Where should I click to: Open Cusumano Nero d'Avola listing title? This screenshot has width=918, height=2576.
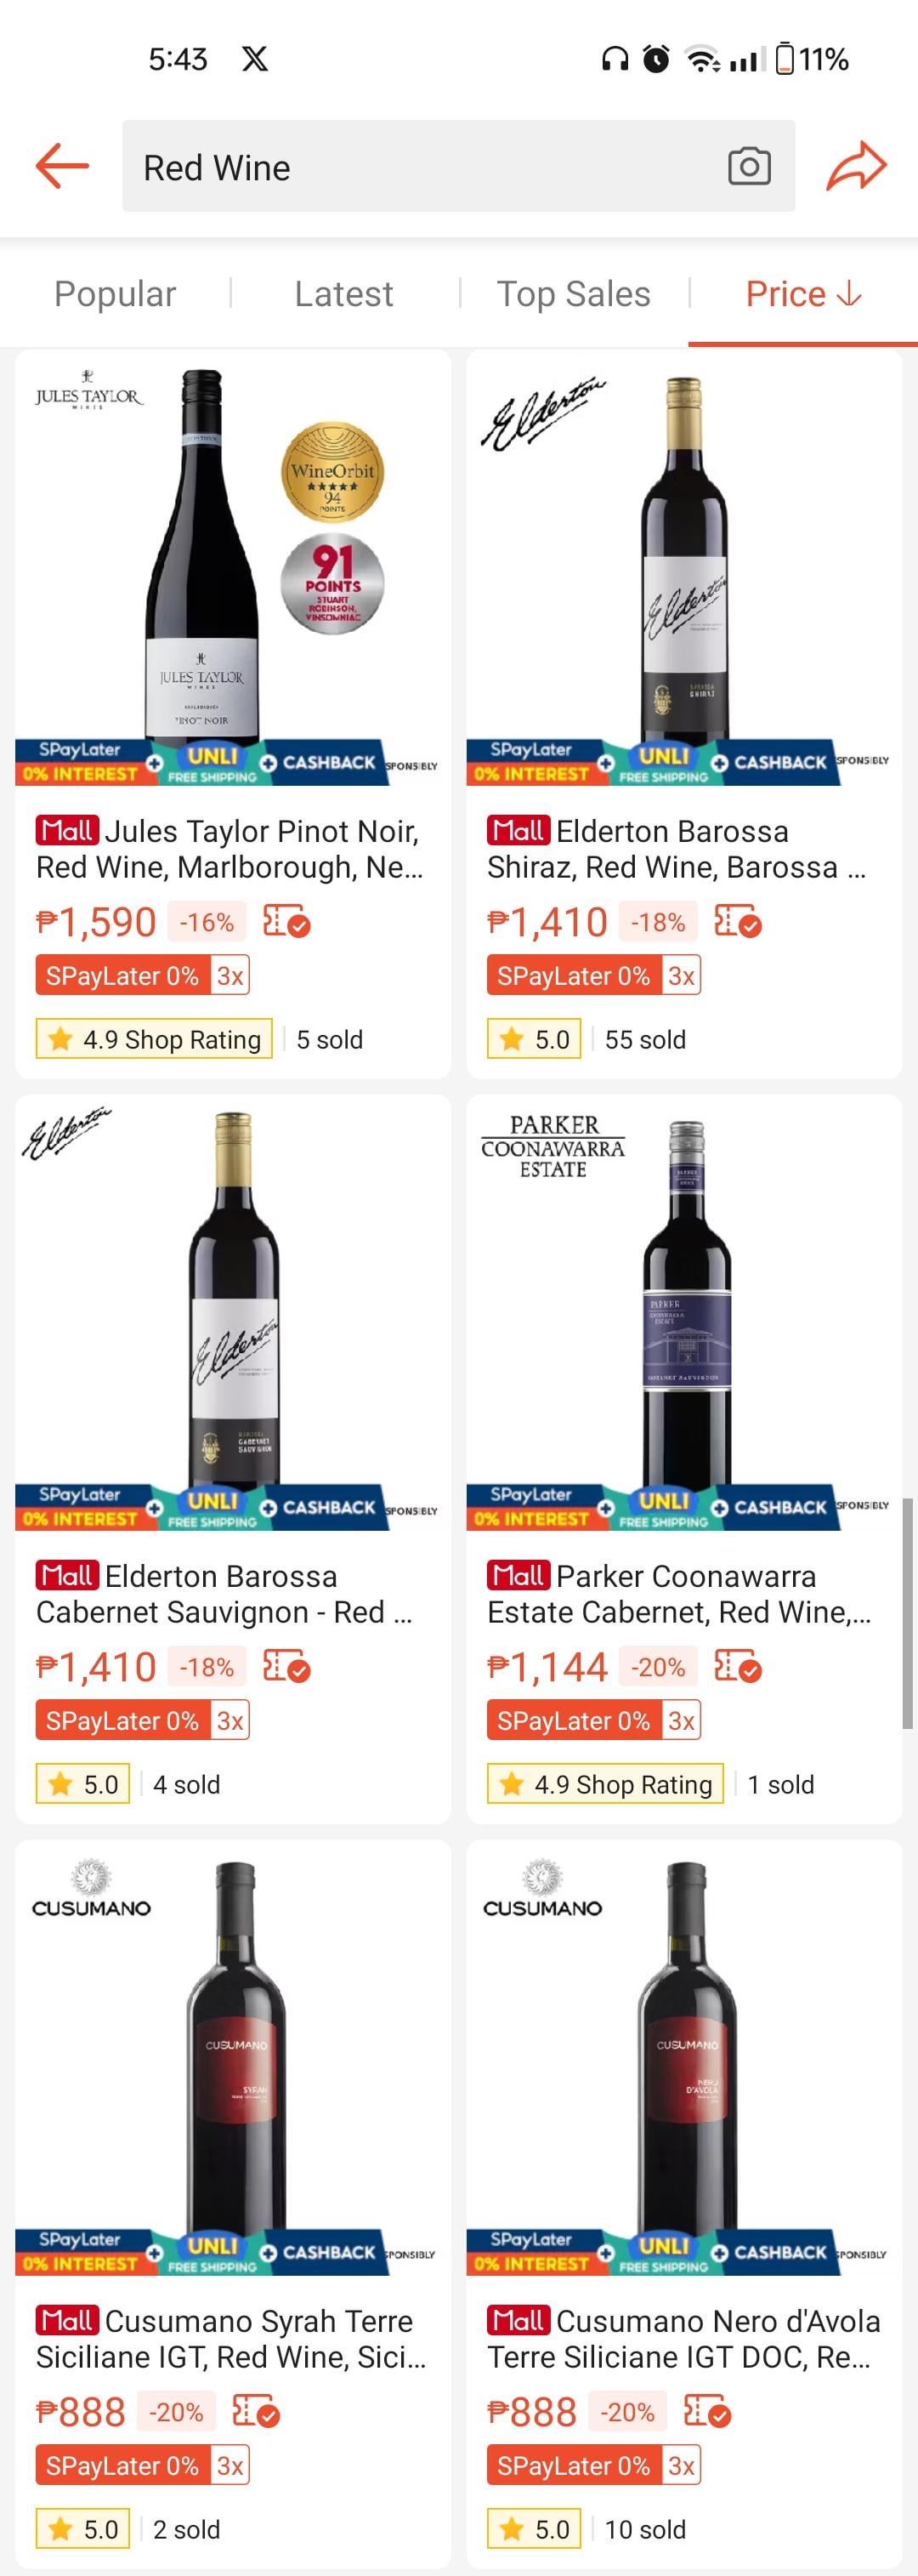[x=684, y=2339]
